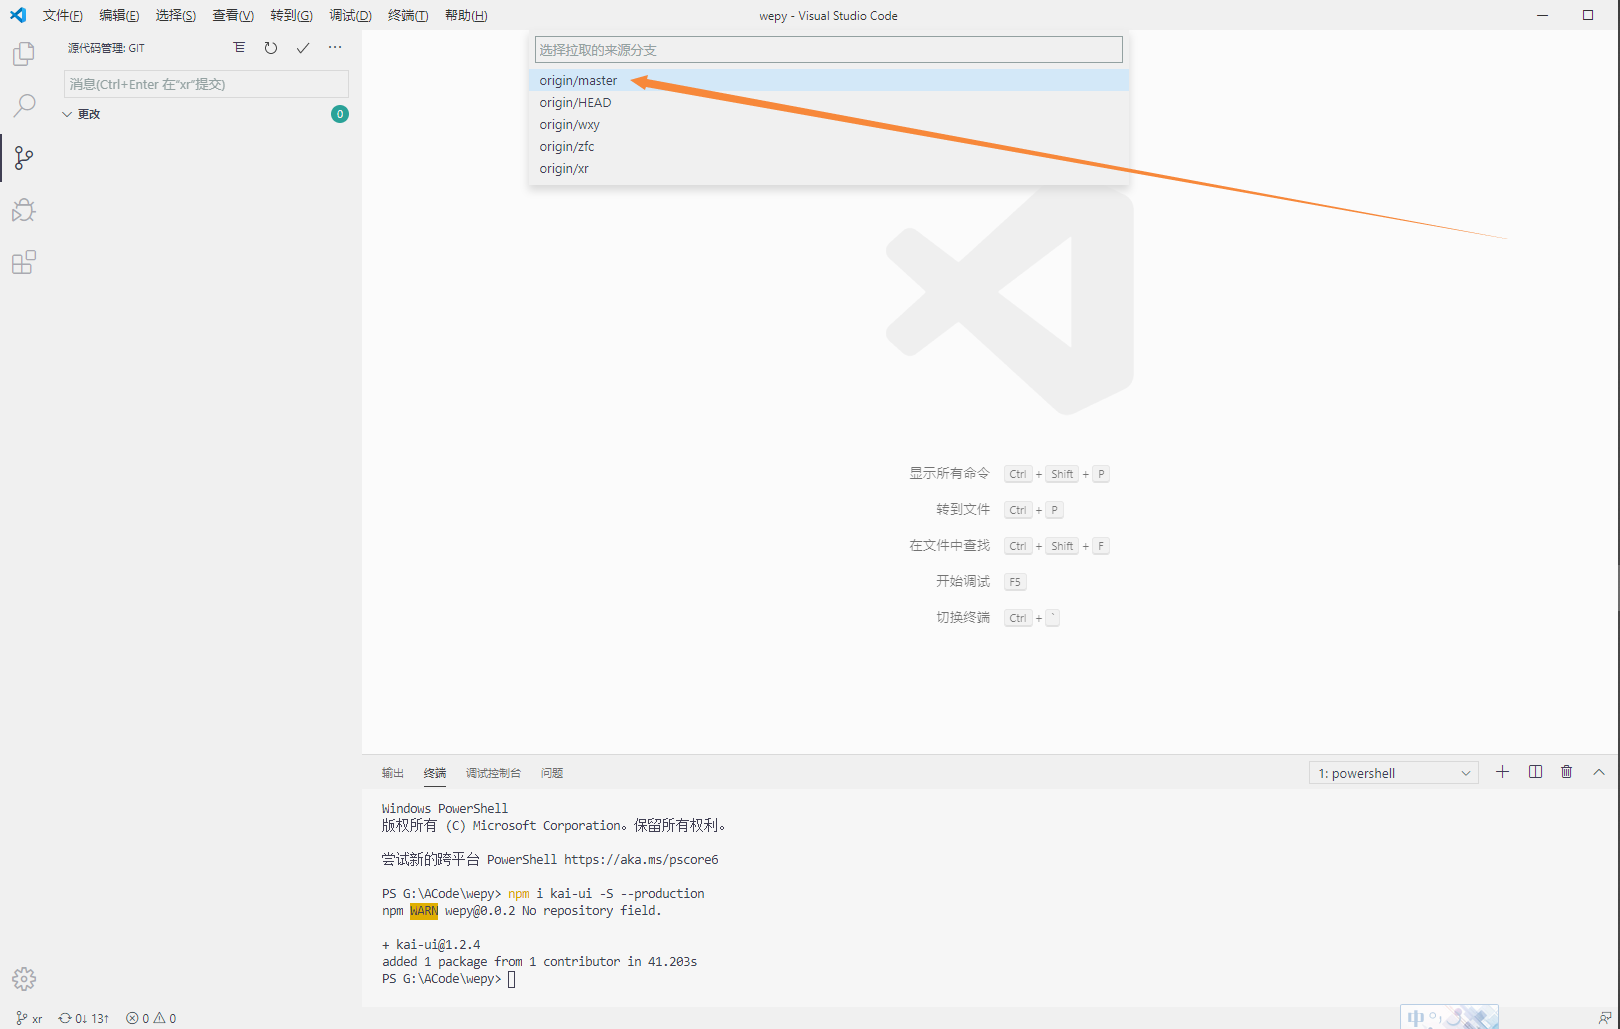The height and width of the screenshot is (1029, 1620).
Task: Open Source Control more actions ellipsis
Action: (x=335, y=47)
